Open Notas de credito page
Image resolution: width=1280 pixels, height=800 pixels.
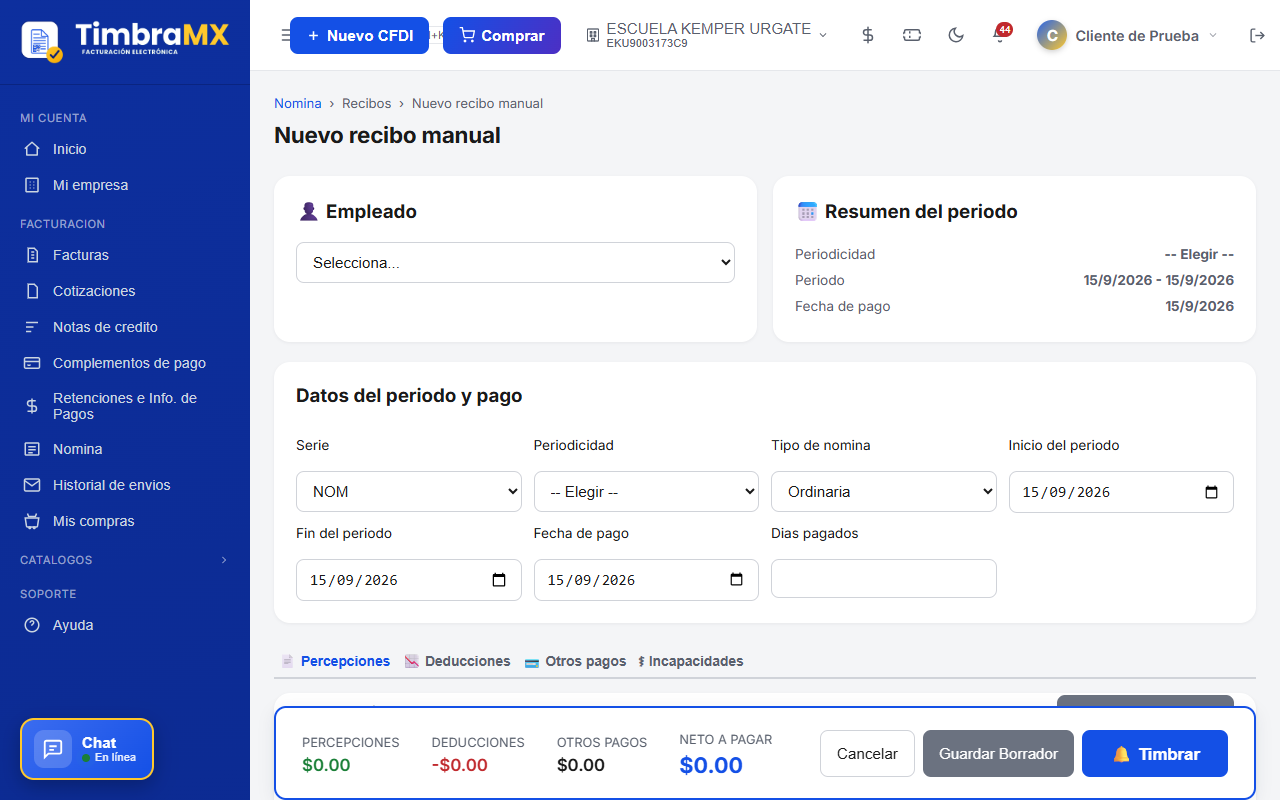(125, 327)
